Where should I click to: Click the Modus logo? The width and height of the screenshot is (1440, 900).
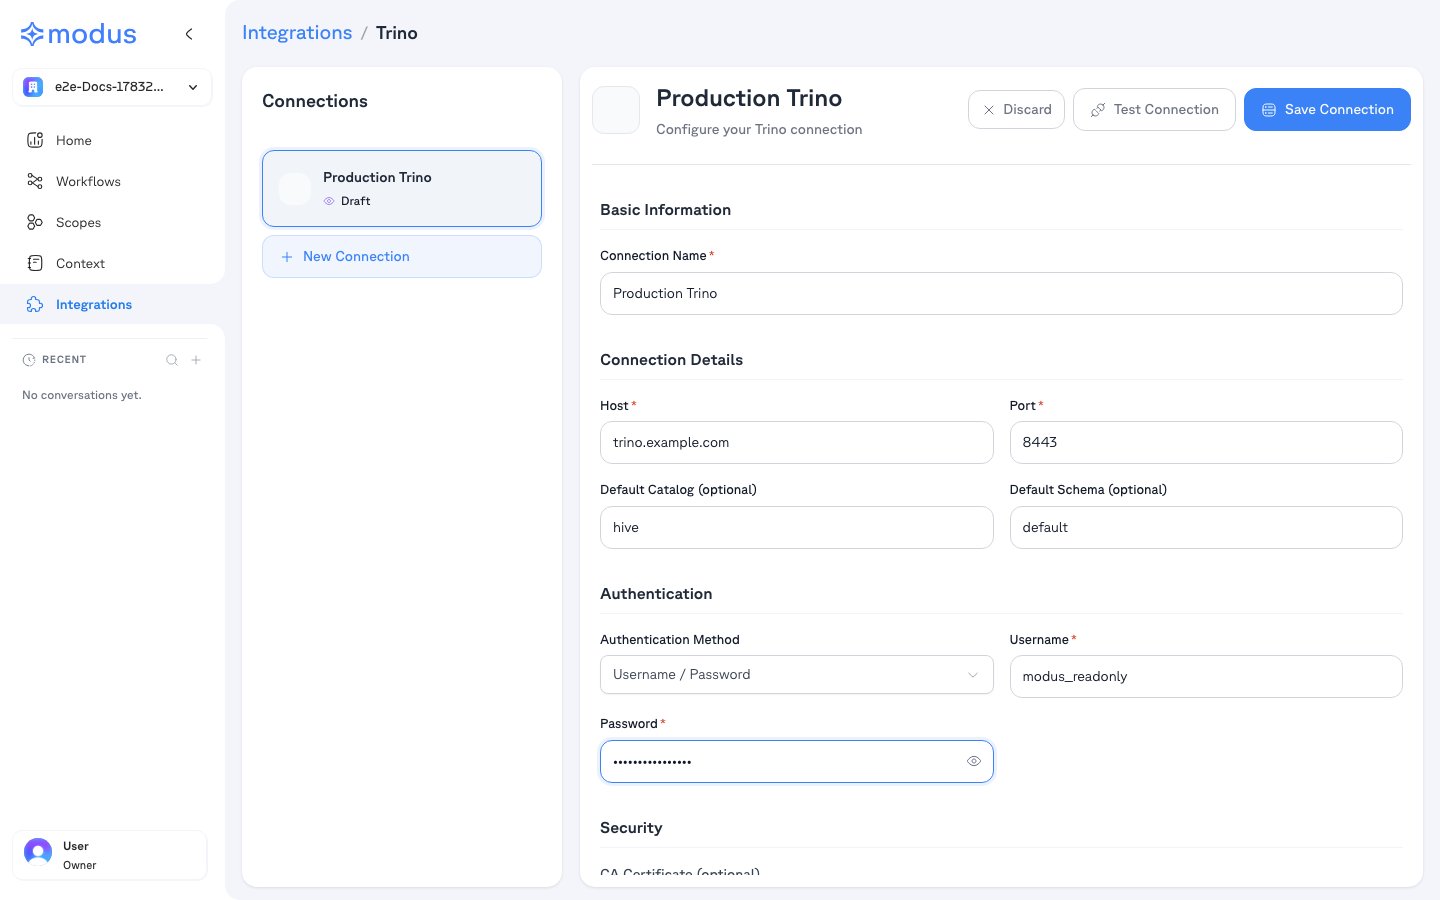78,34
